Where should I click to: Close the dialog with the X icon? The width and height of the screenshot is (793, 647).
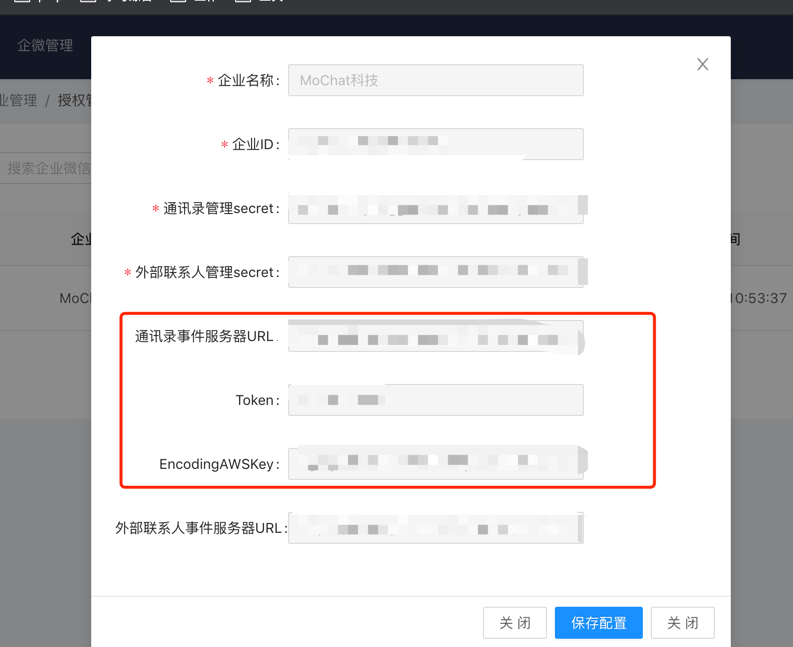click(x=702, y=64)
